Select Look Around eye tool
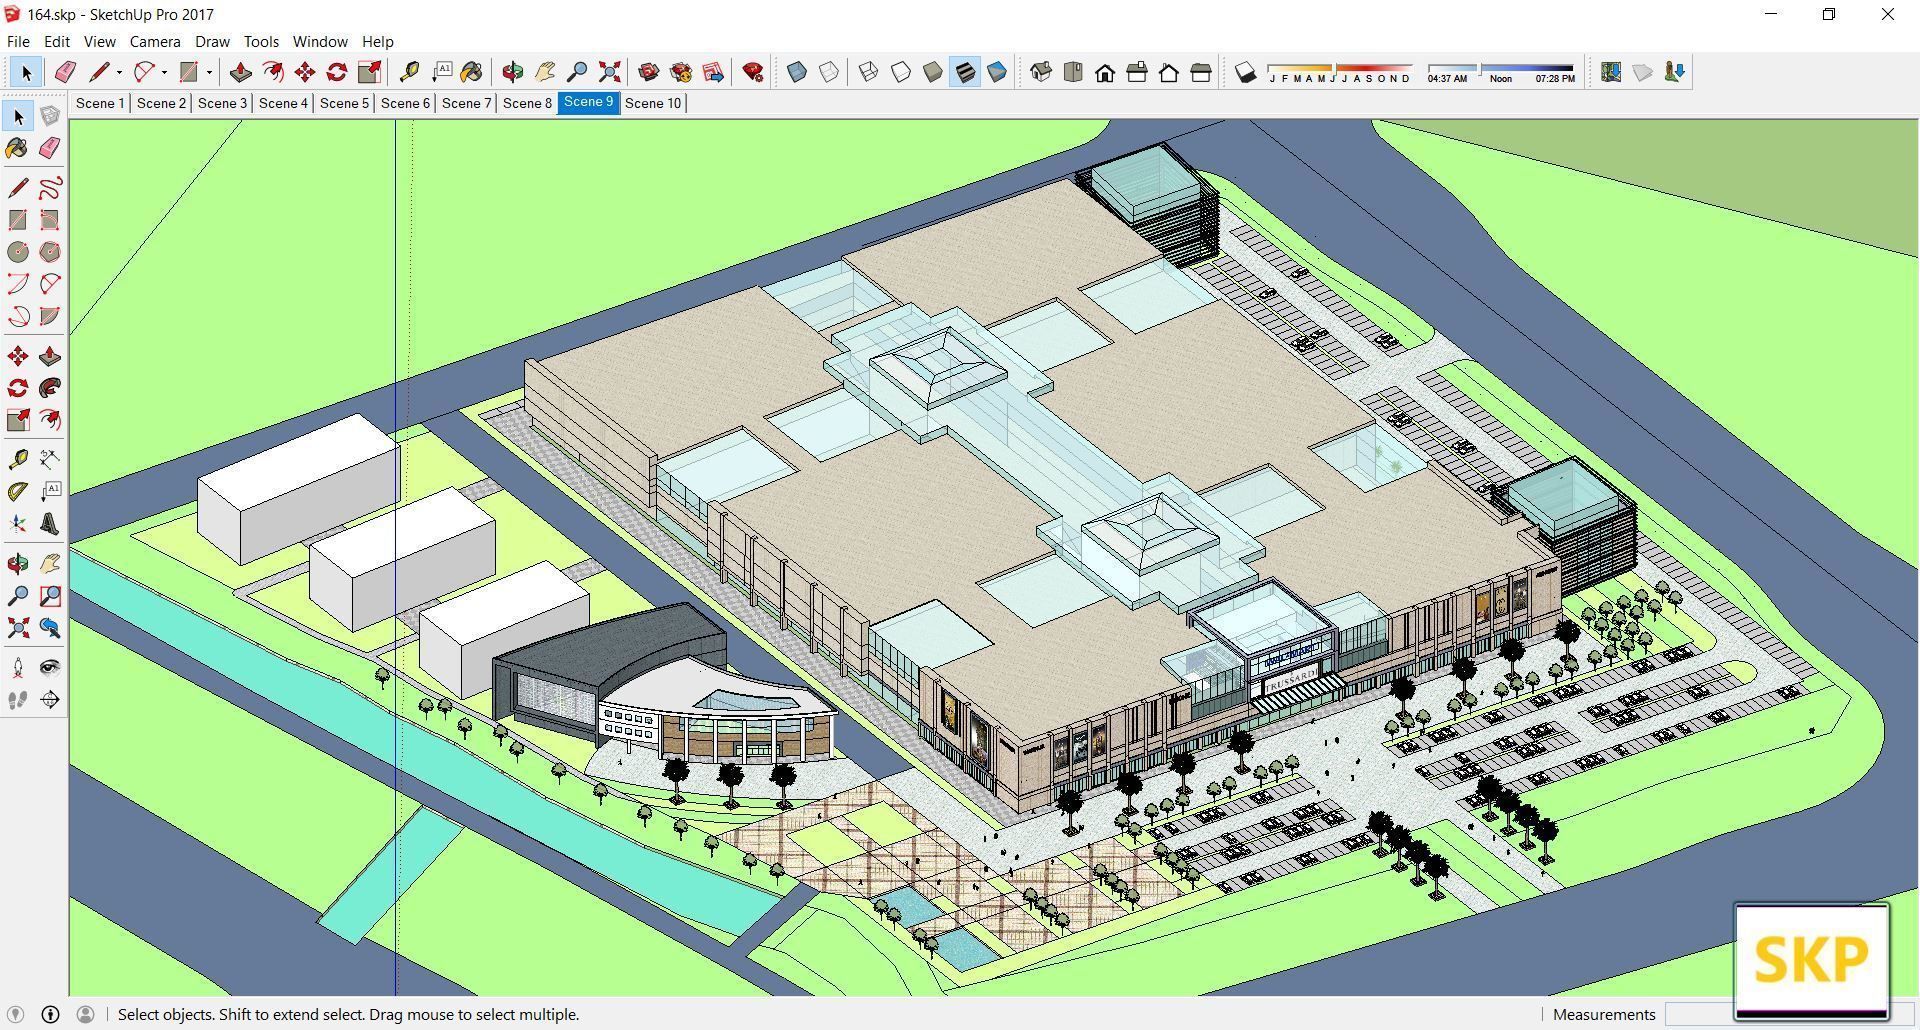The height and width of the screenshot is (1030, 1920). pos(50,667)
